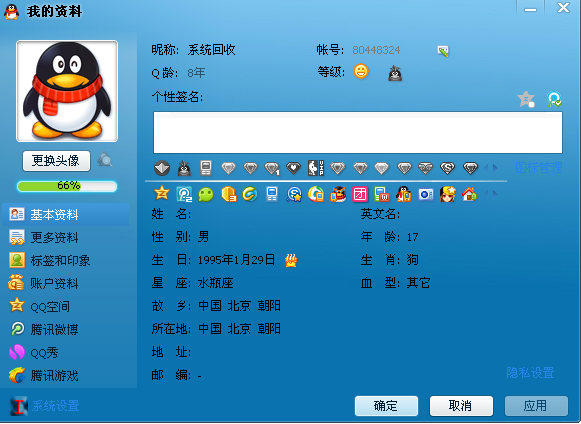Open the QQ Zone star icon in the app row
Screen dimensions: 581x424
click(162, 193)
